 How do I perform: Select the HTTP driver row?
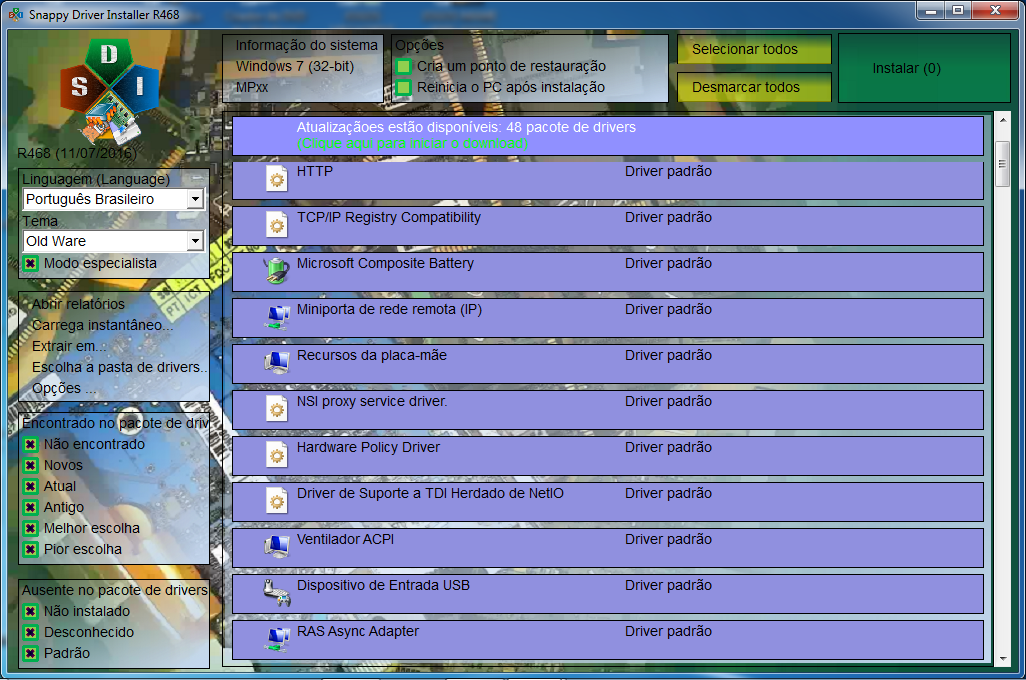click(x=608, y=180)
